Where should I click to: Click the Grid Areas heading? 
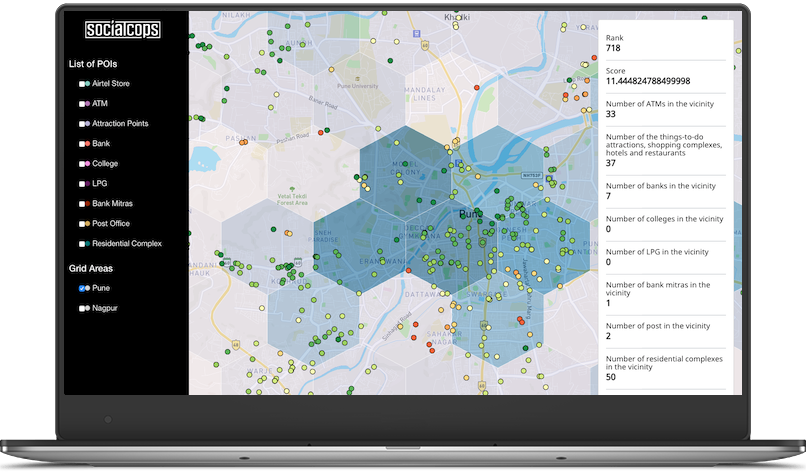90,268
